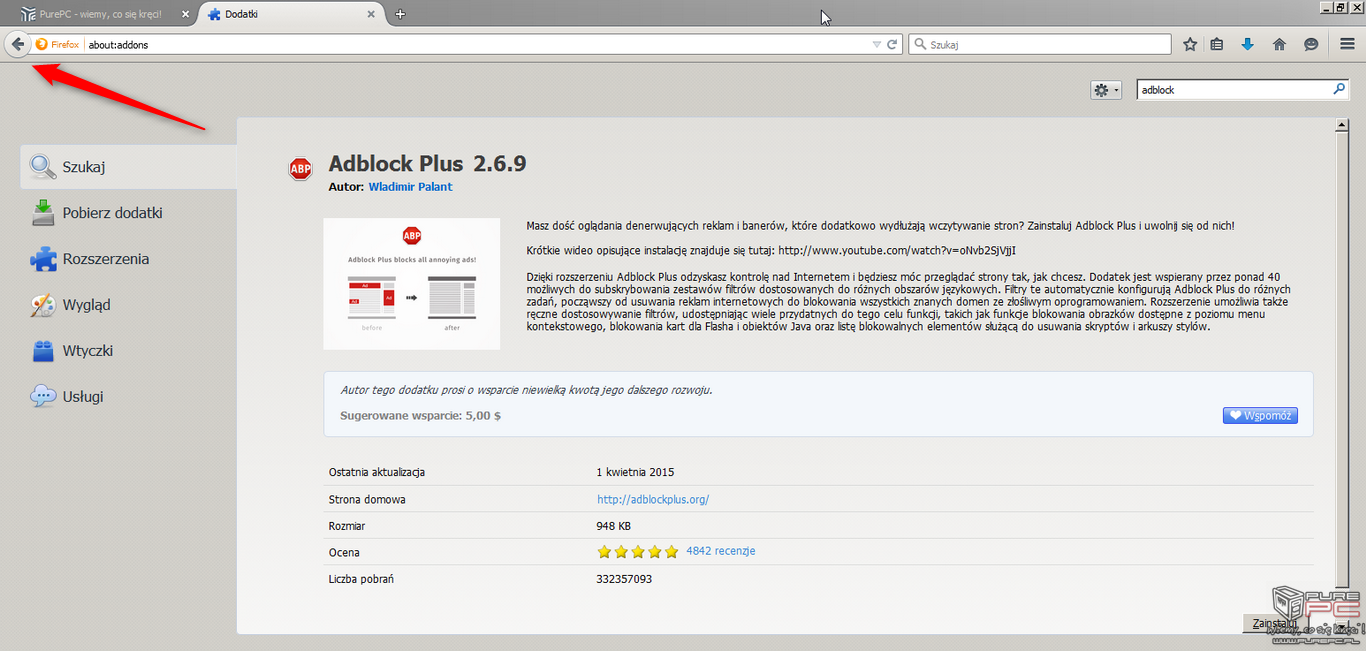Screen dimensions: 1366x651
Task: Open Rozszerzenia category
Action: (128, 259)
